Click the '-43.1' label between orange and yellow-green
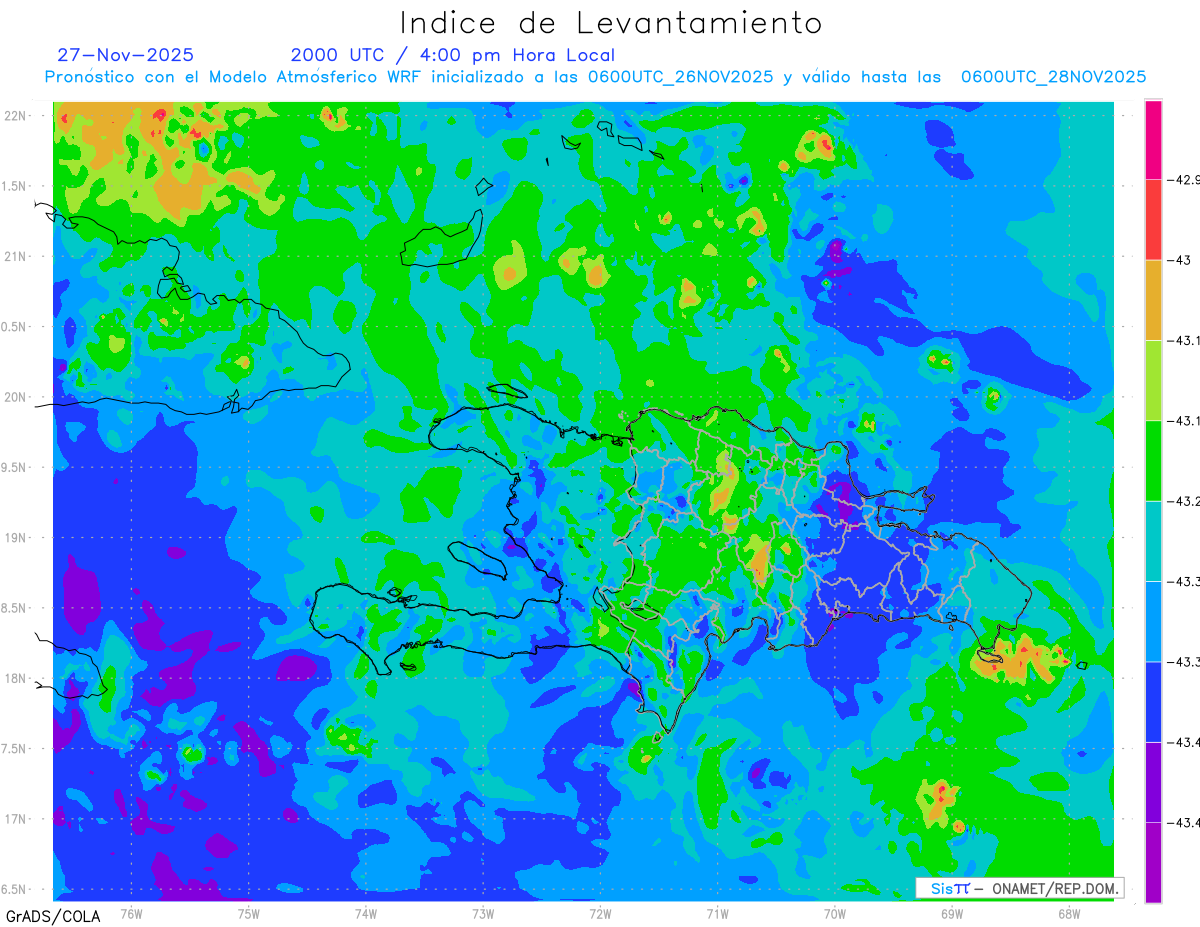 coord(1185,340)
